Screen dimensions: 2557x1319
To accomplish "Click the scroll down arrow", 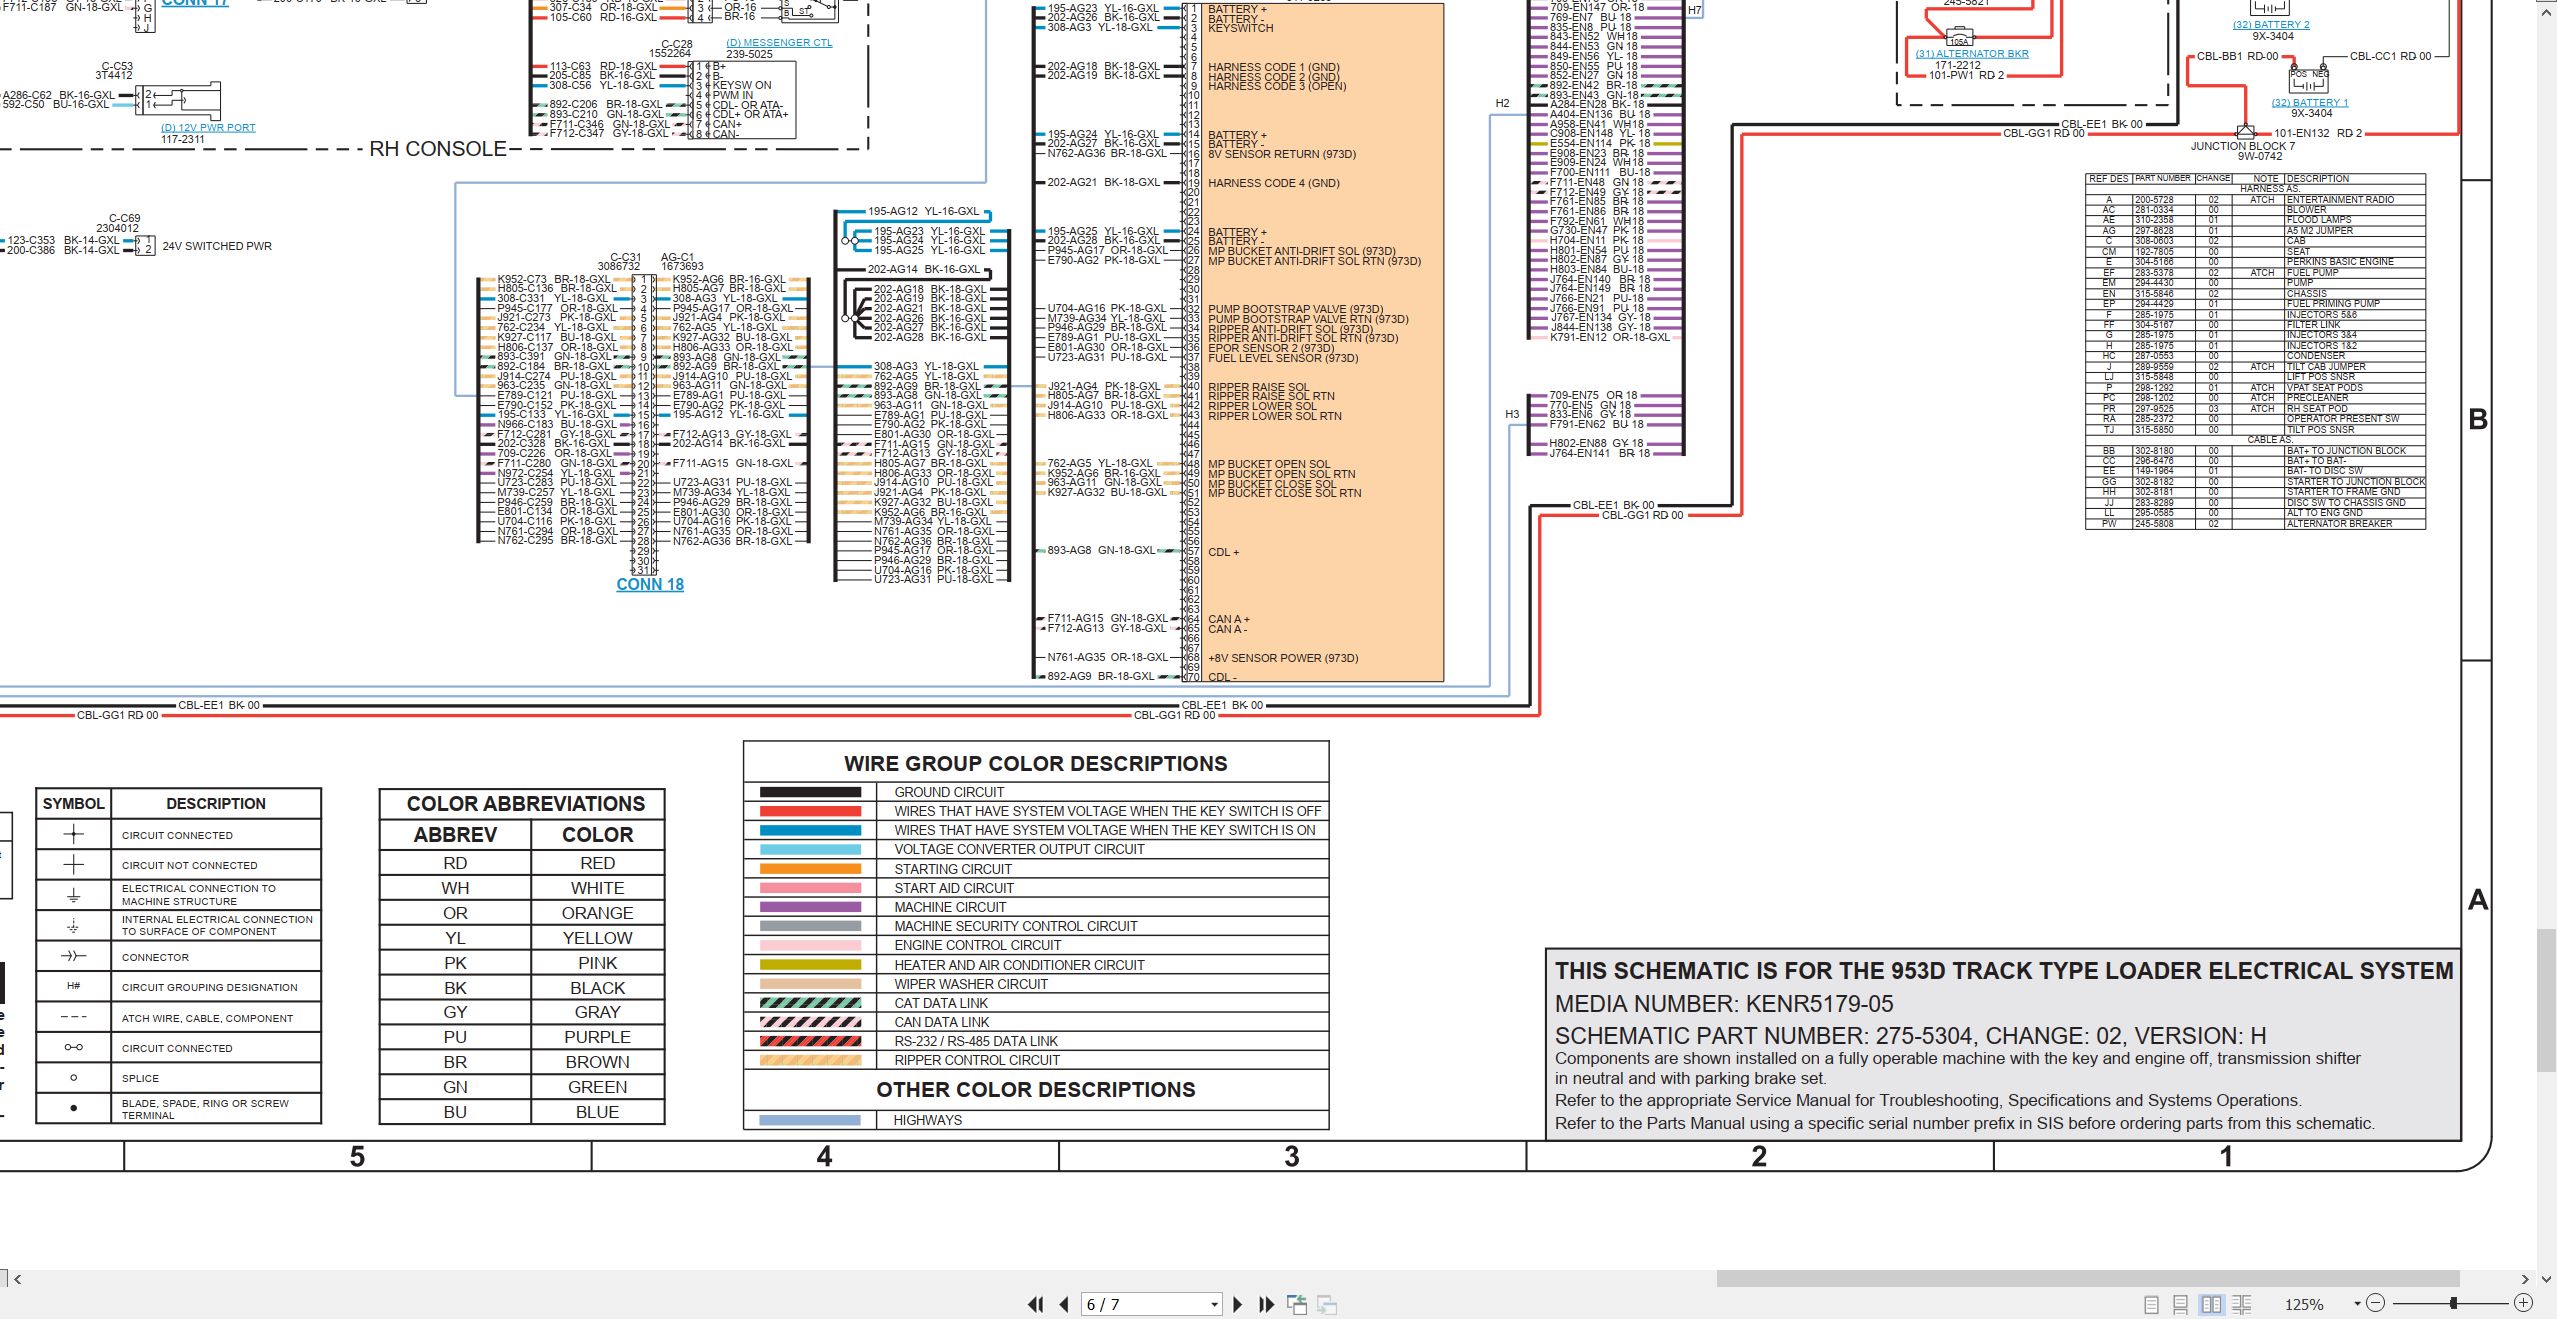I will point(2546,1279).
